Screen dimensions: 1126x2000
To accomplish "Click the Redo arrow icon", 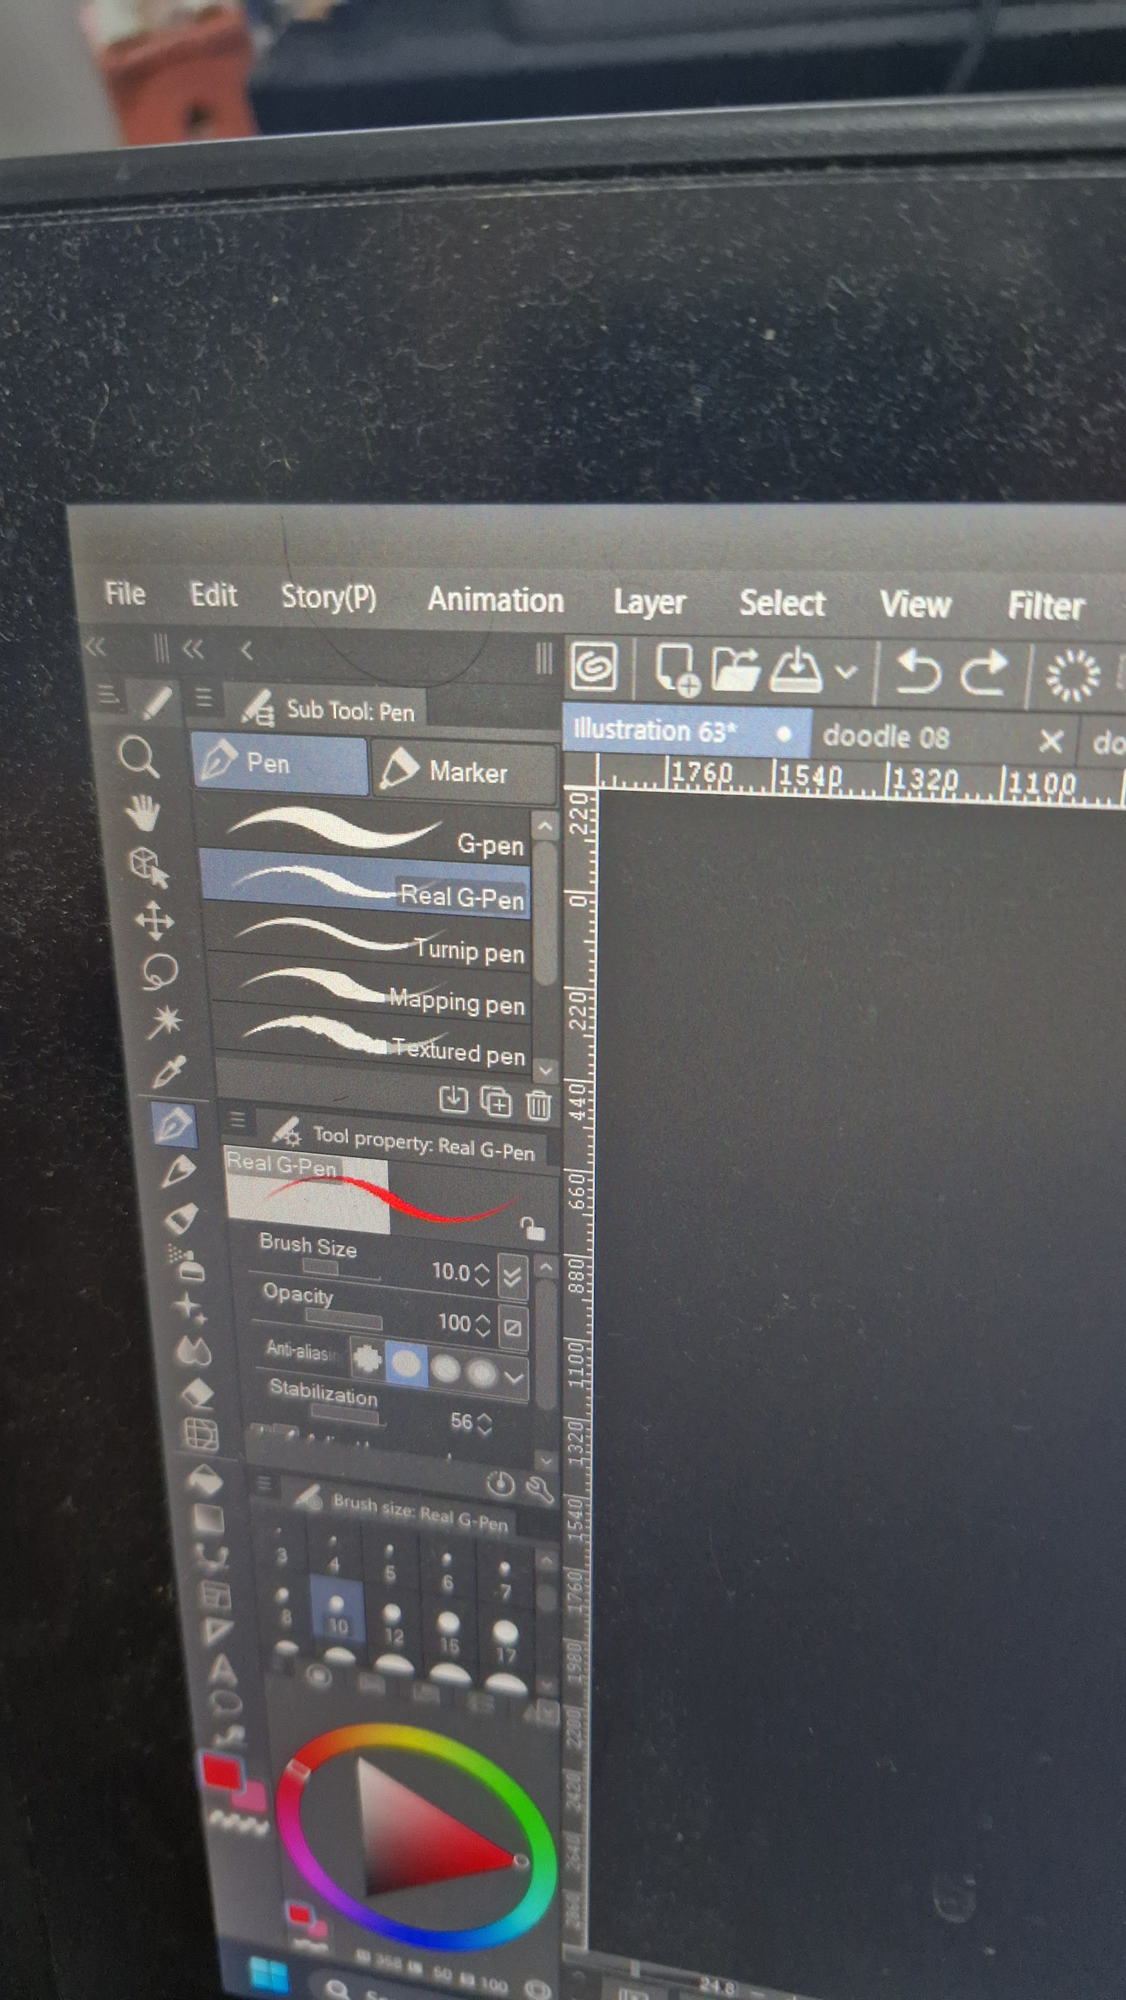I will (x=984, y=673).
